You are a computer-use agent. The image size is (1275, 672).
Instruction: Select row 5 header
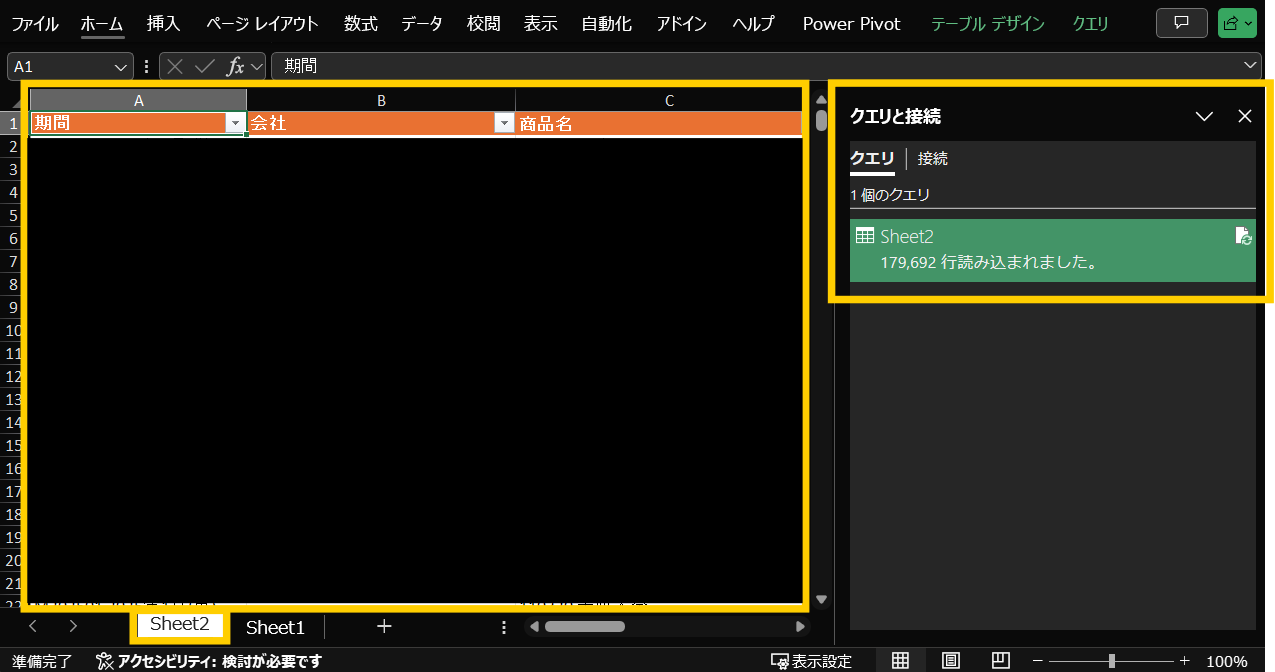pos(14,215)
